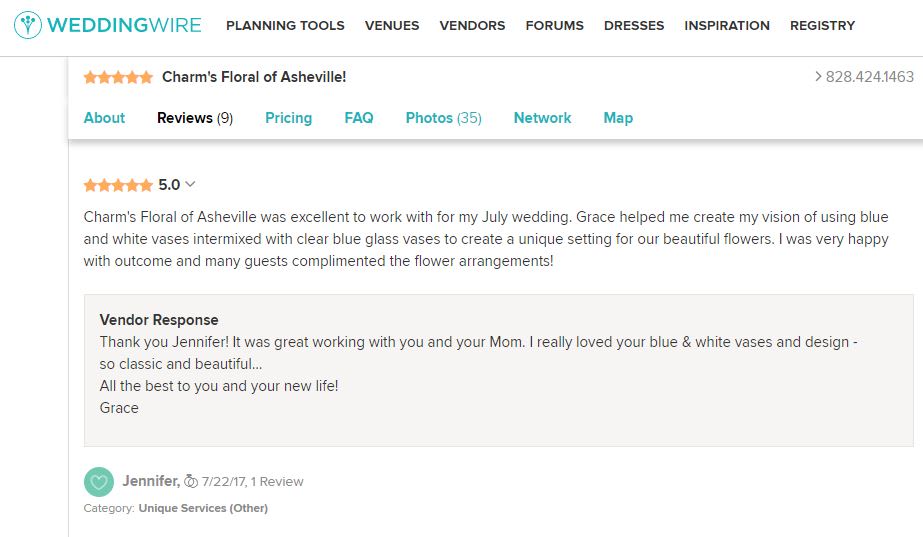View the Photos (35) tab
Image resolution: width=923 pixels, height=537 pixels.
pyautogui.click(x=443, y=118)
